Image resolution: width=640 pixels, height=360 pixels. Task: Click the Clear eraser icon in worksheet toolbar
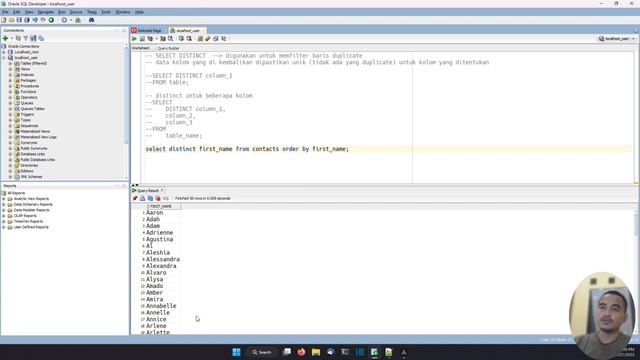(208, 39)
